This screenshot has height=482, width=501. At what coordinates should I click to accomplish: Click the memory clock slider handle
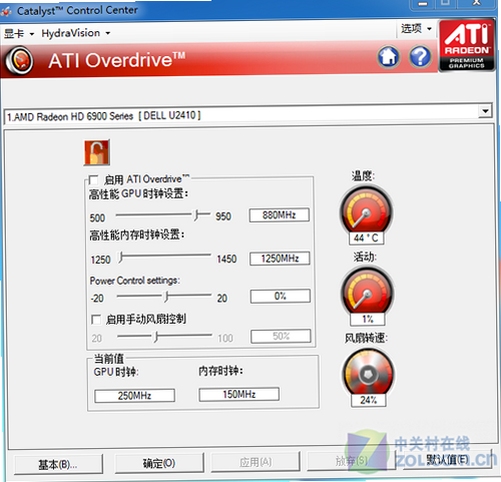pos(122,258)
